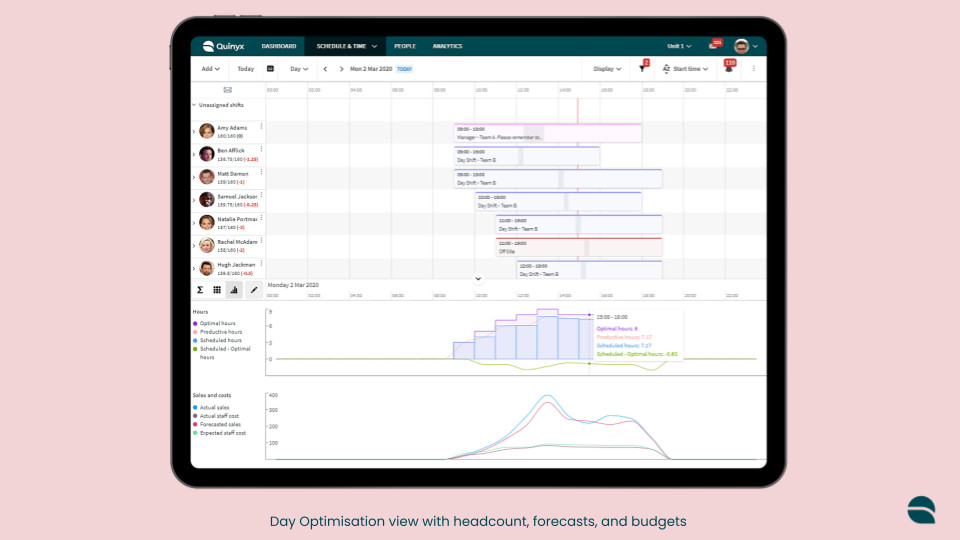Select the grid table view icon

click(217, 290)
